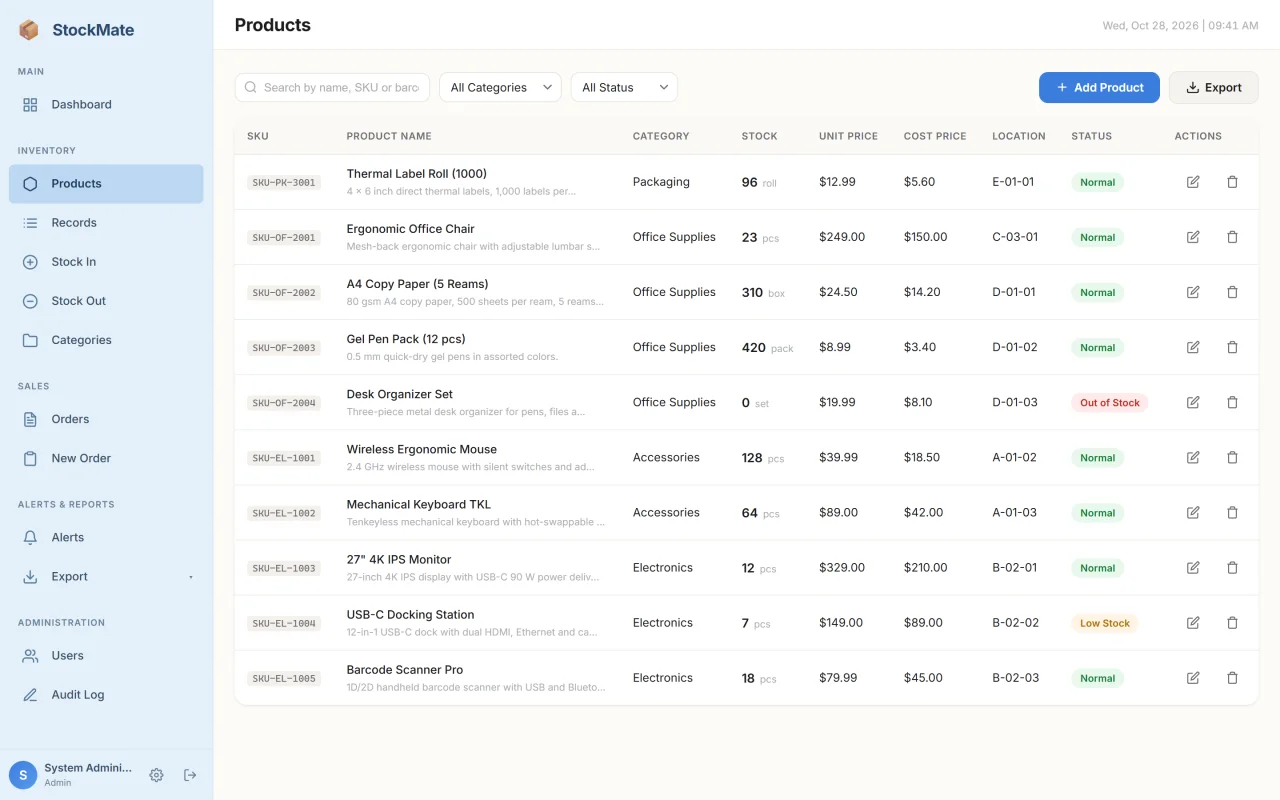The width and height of the screenshot is (1280, 800).
Task: Click the StockMate box logo
Action: tap(29, 30)
